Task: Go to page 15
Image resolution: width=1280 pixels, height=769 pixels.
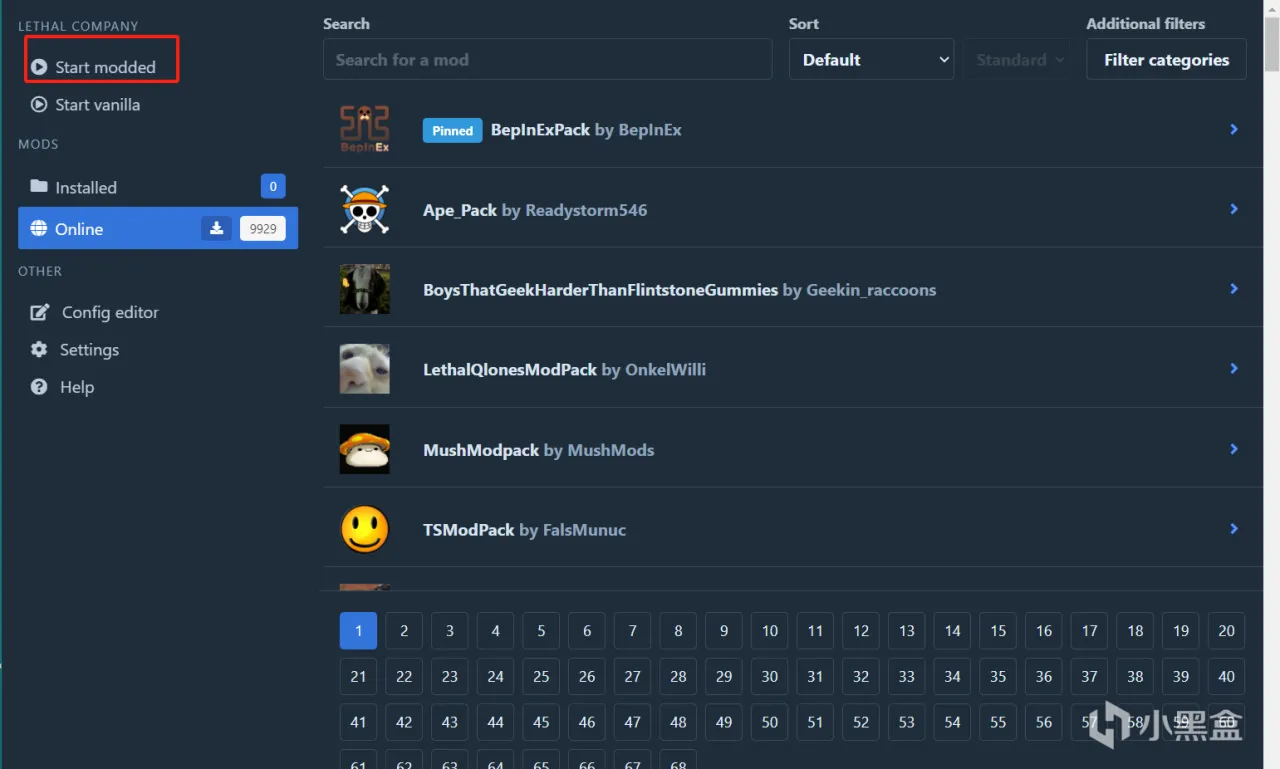Action: pos(998,631)
